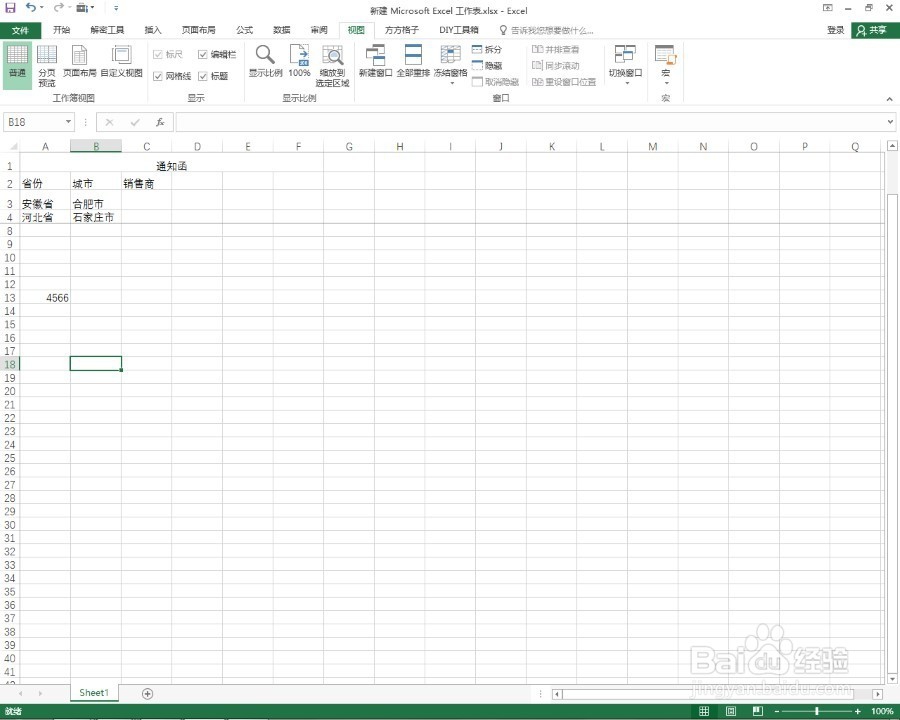Click inside the formula bar input
Image resolution: width=900 pixels, height=720 pixels.
coord(531,122)
